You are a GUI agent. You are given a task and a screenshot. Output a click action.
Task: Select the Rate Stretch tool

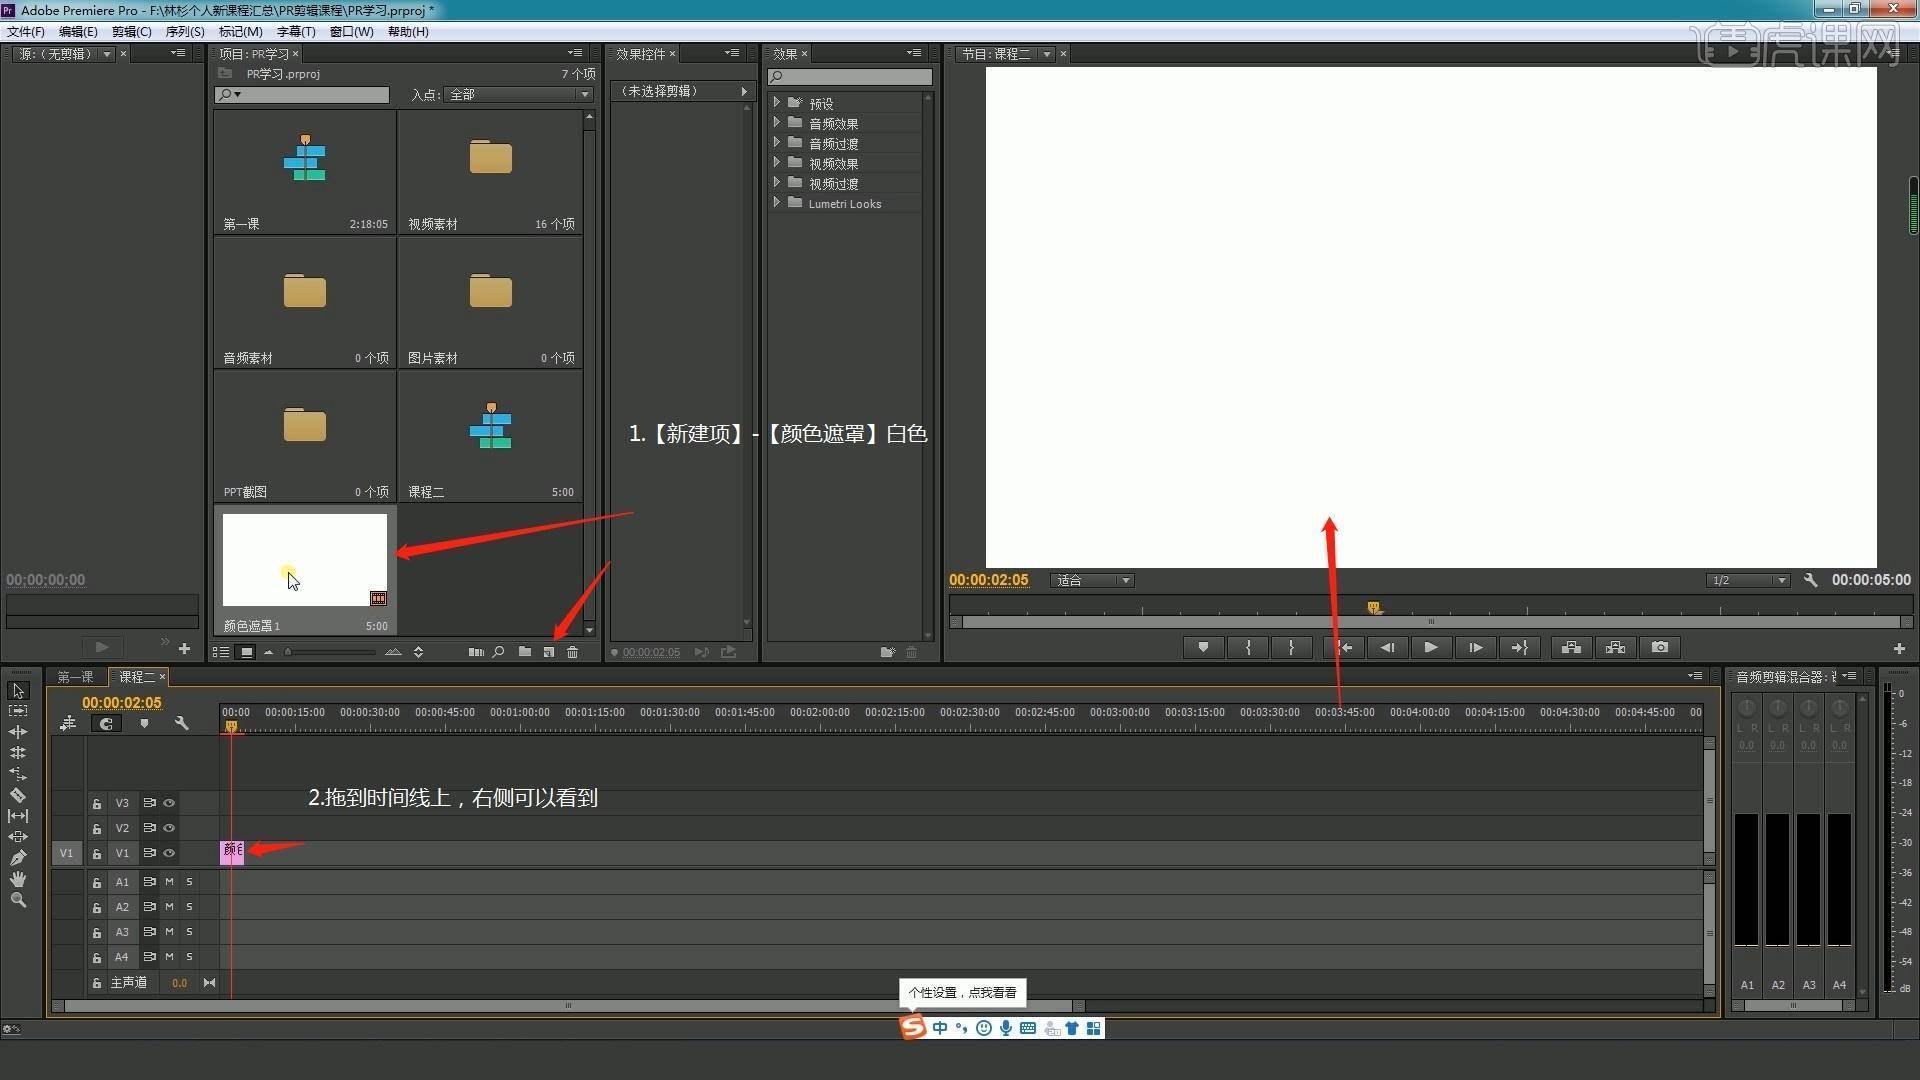tap(18, 774)
